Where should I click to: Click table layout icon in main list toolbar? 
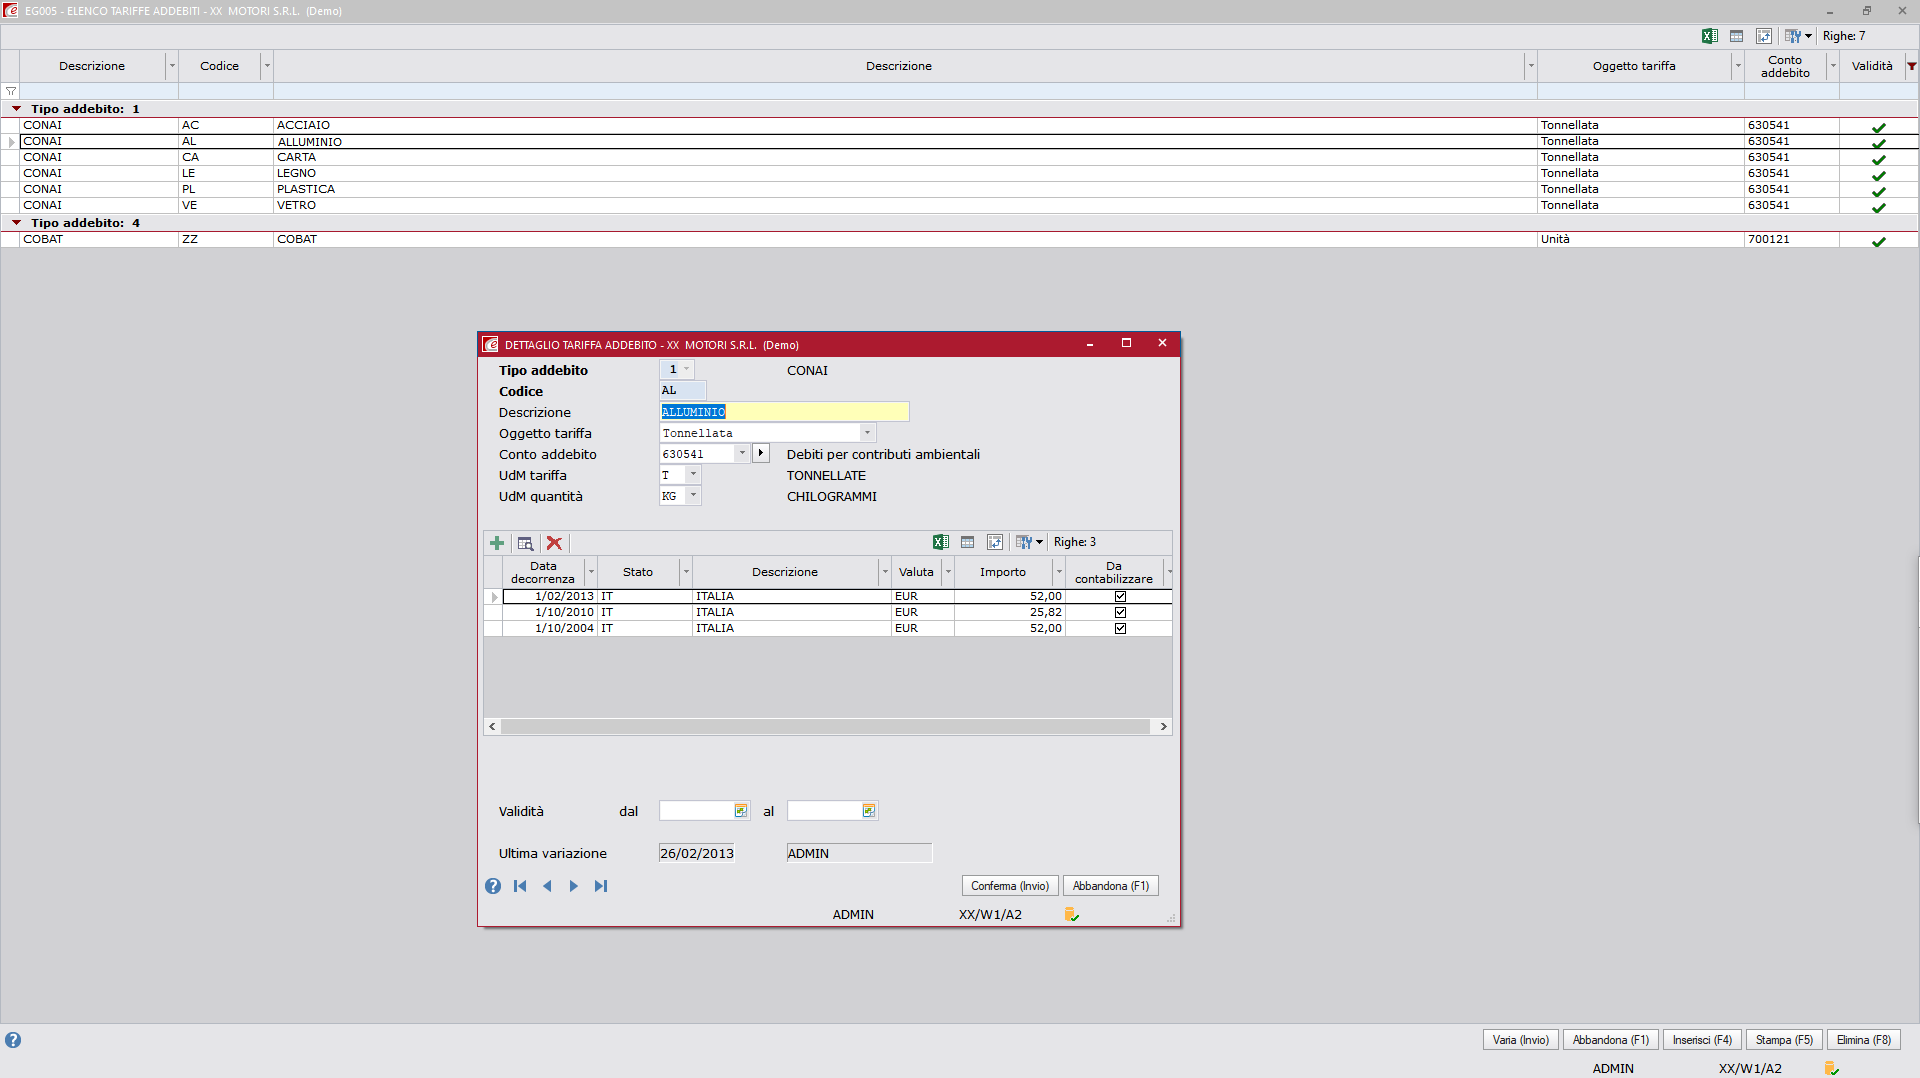[x=1737, y=36]
